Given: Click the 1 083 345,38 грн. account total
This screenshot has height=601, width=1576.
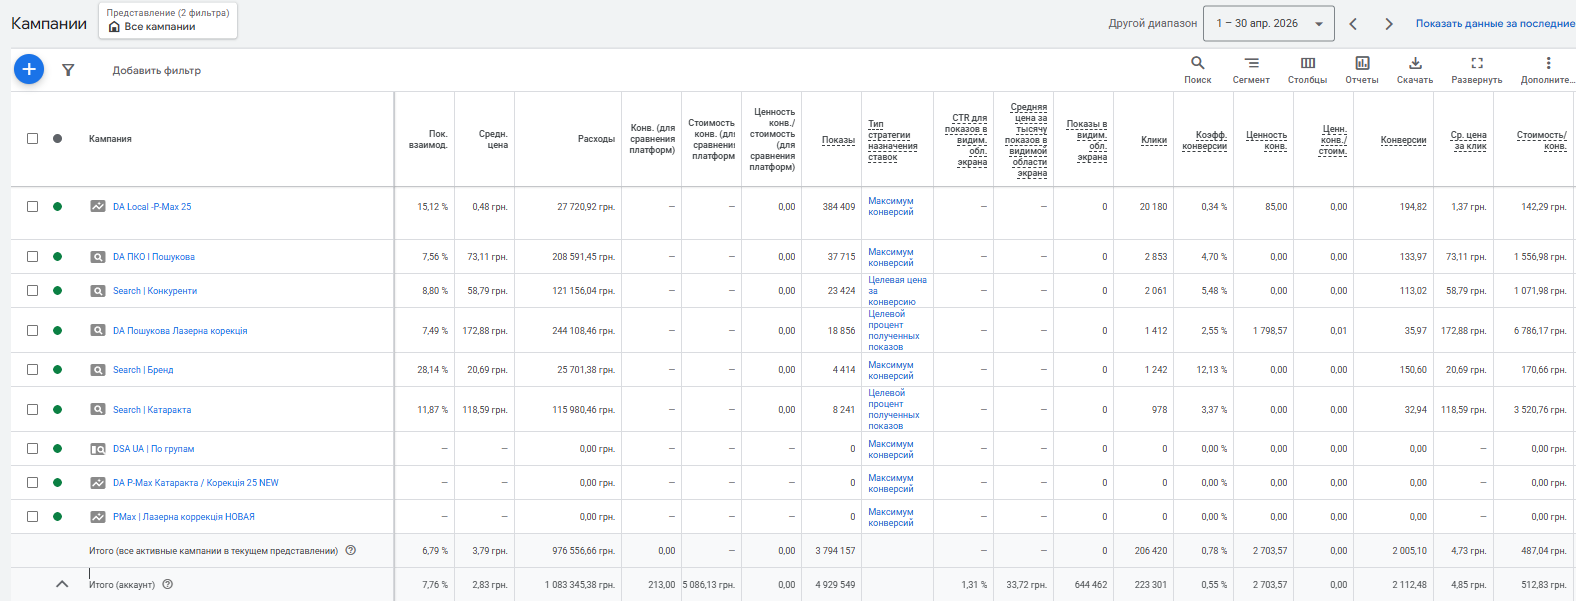Looking at the screenshot, I should pos(580,584).
